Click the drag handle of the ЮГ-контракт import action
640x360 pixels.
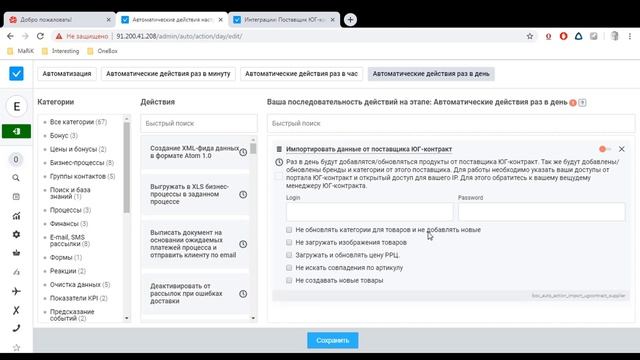[279, 149]
